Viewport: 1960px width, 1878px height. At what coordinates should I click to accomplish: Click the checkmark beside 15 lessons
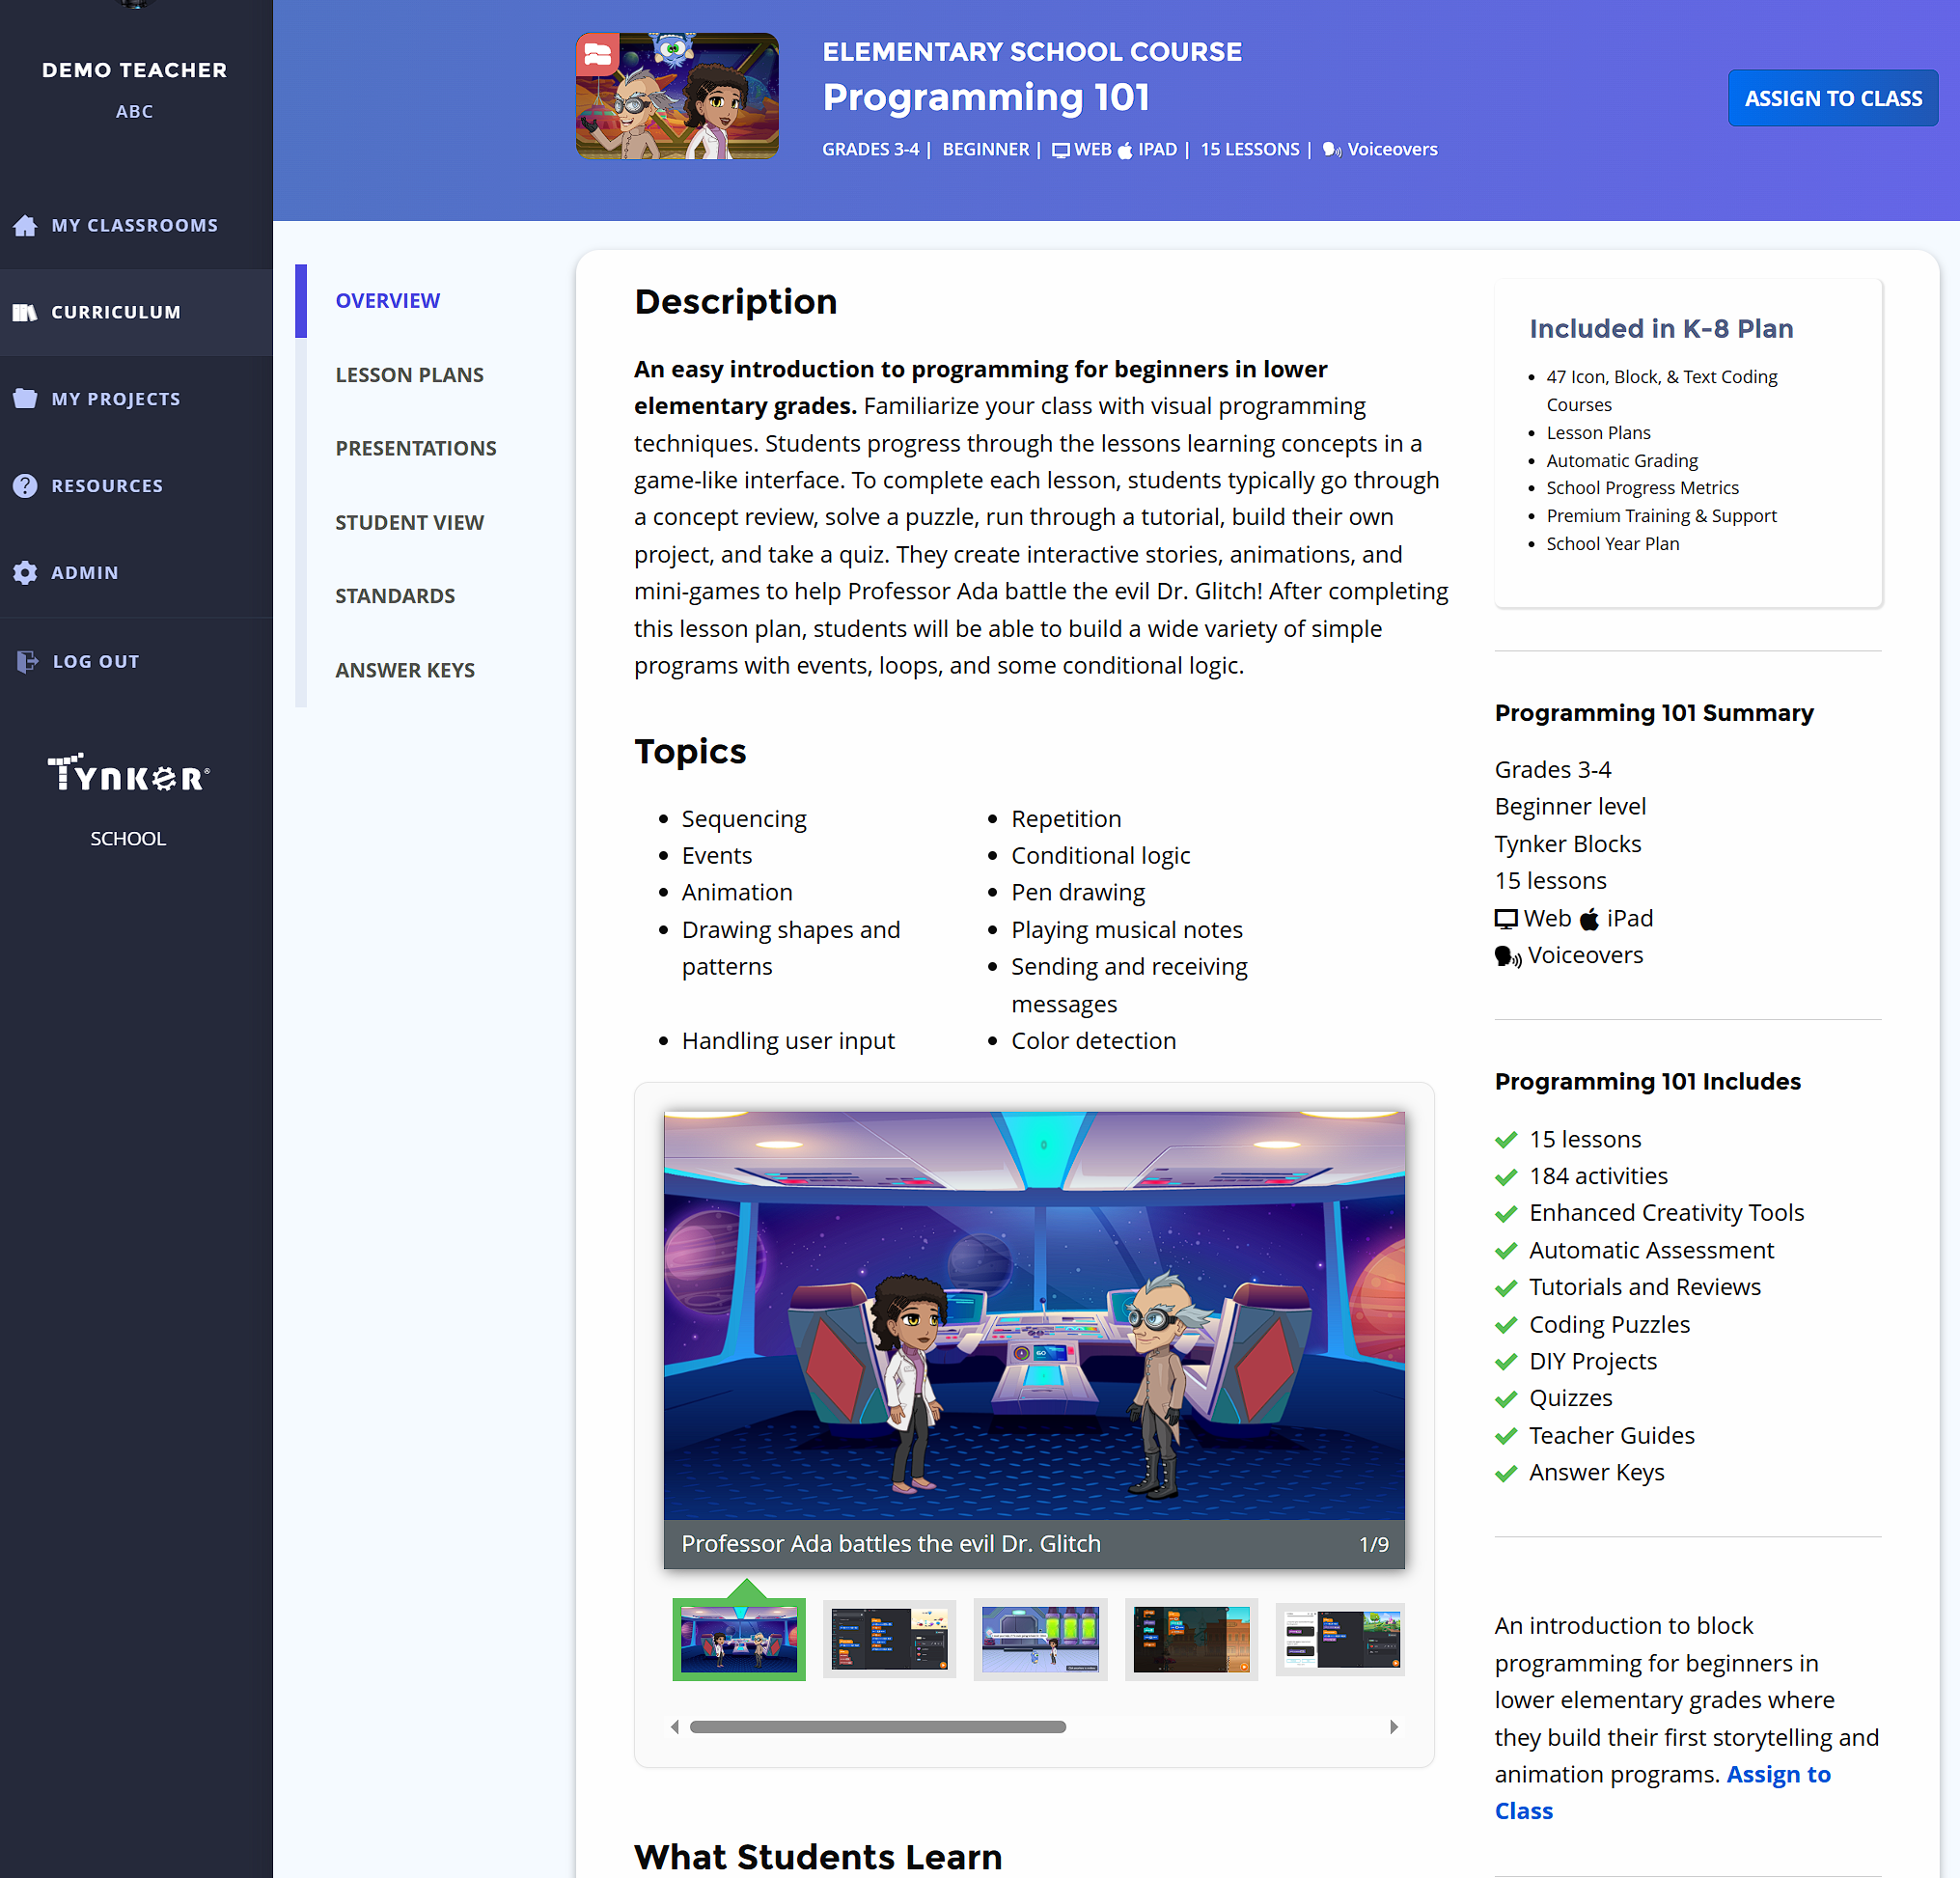point(1506,1140)
